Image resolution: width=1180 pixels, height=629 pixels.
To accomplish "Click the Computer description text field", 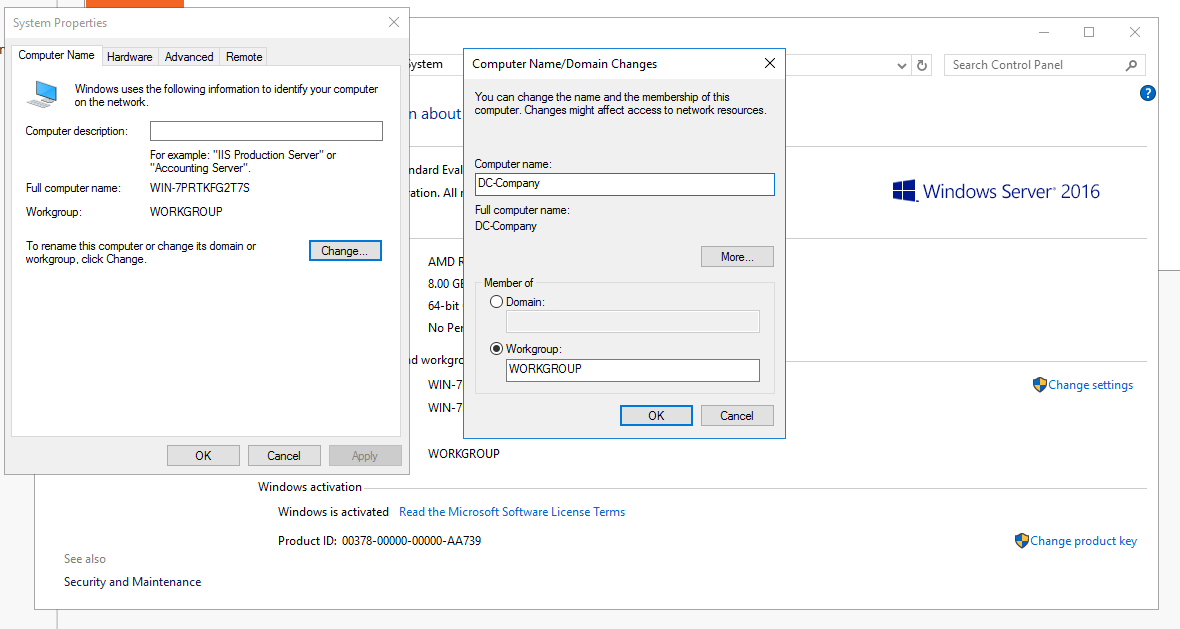I will click(266, 131).
